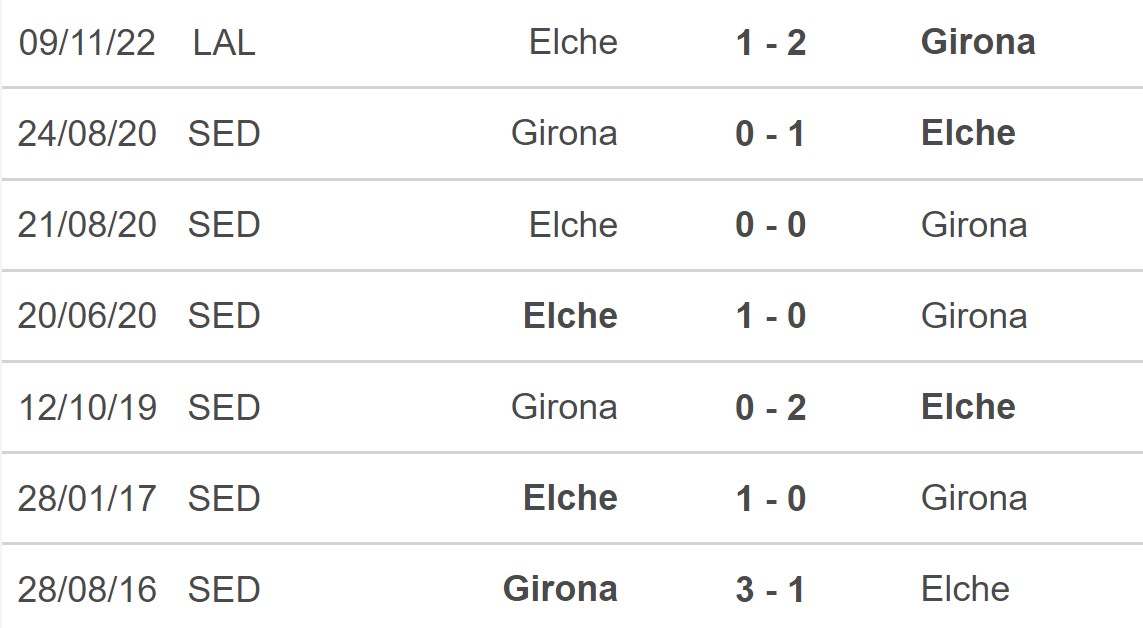
Task: Select bold Girona in 28/08/16 row
Action: pyautogui.click(x=561, y=589)
